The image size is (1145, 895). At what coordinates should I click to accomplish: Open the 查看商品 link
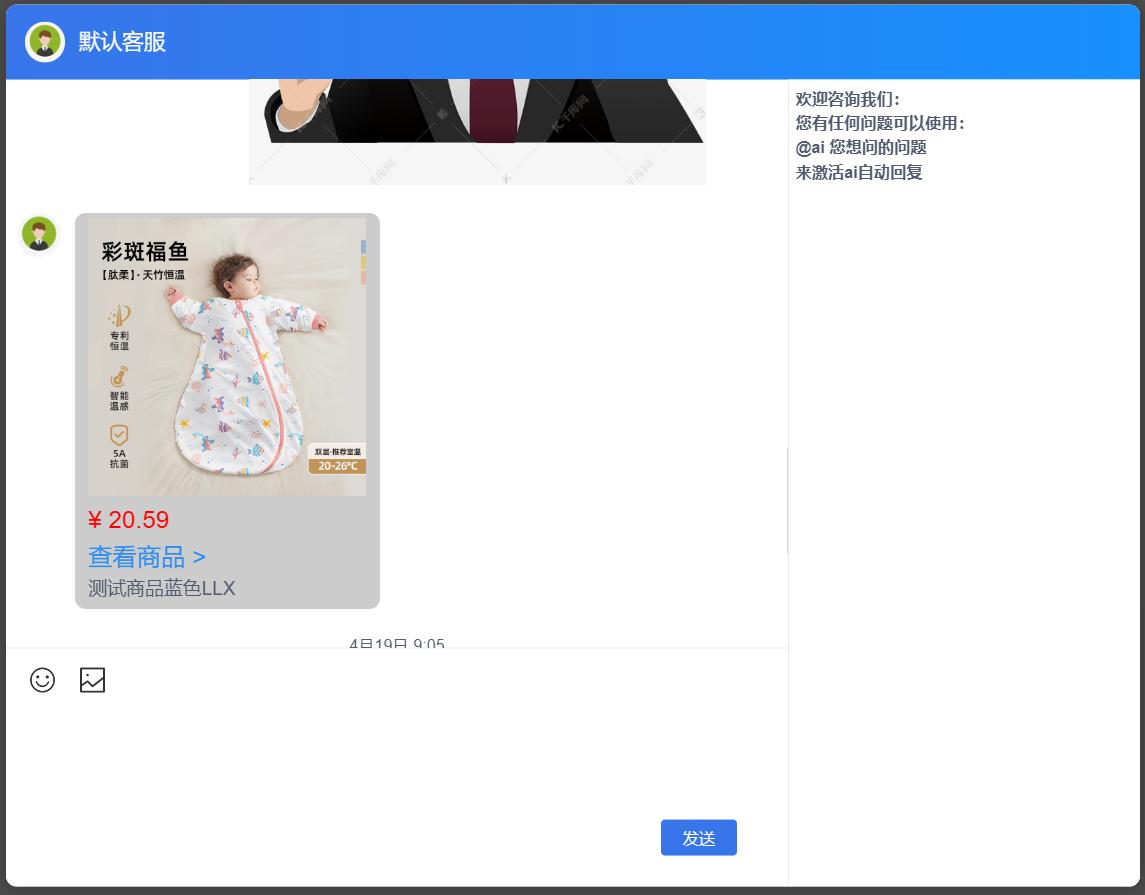147,557
